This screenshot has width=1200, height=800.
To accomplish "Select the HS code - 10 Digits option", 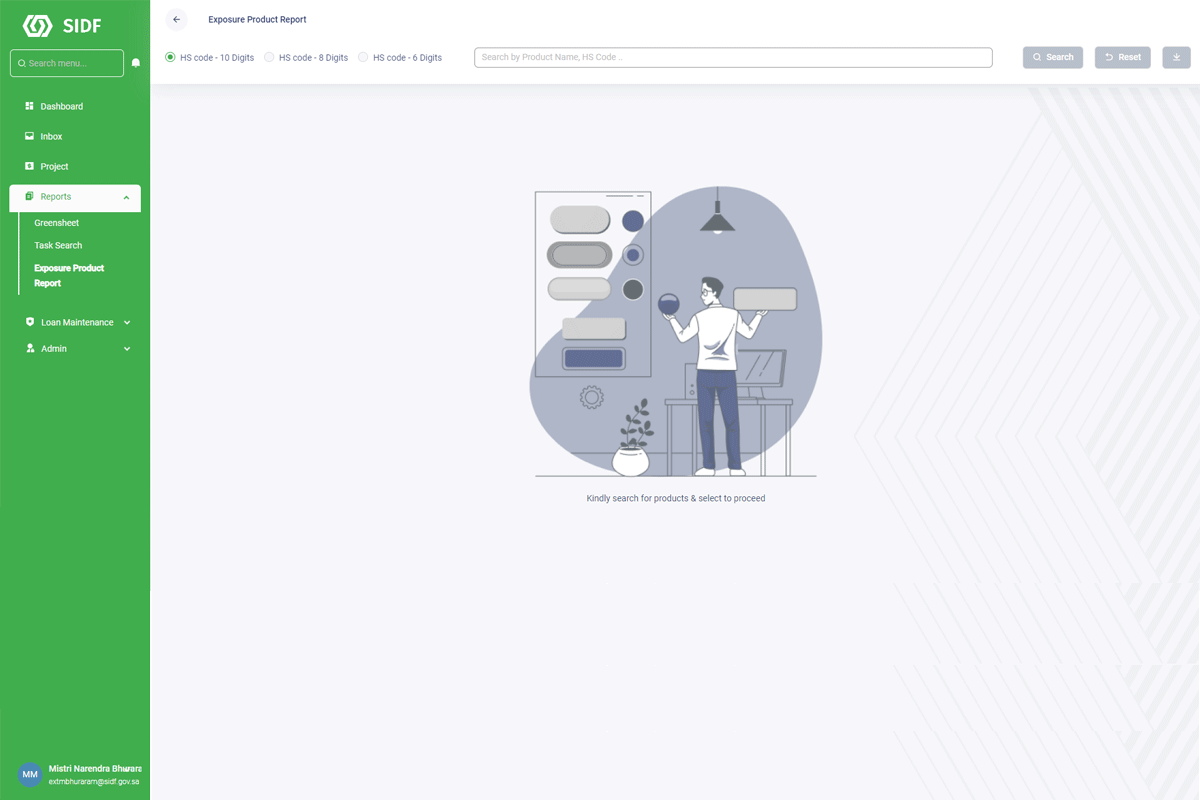I will coord(169,57).
